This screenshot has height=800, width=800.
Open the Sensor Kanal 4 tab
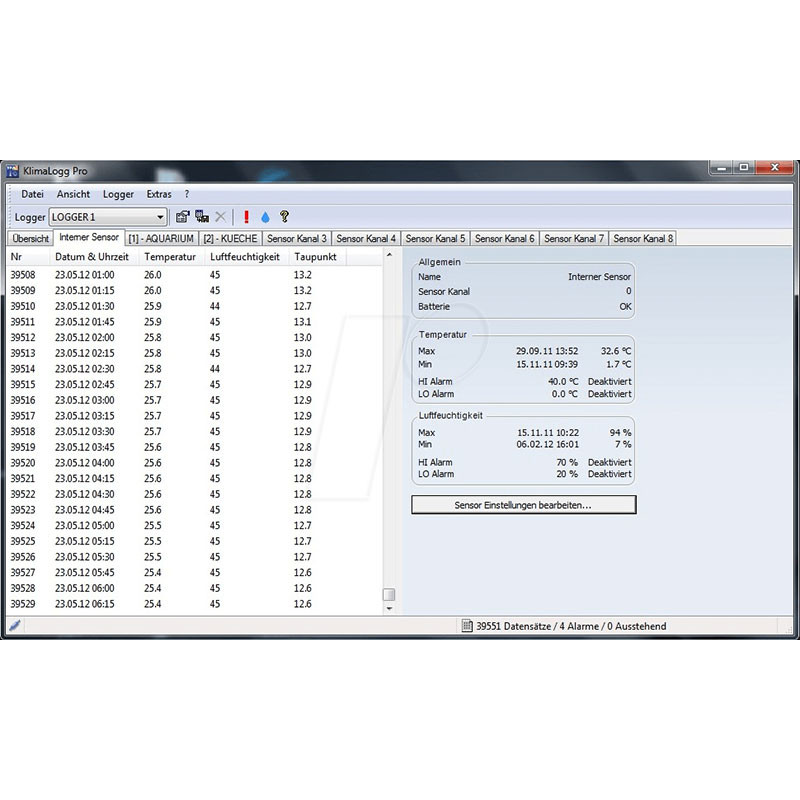366,238
